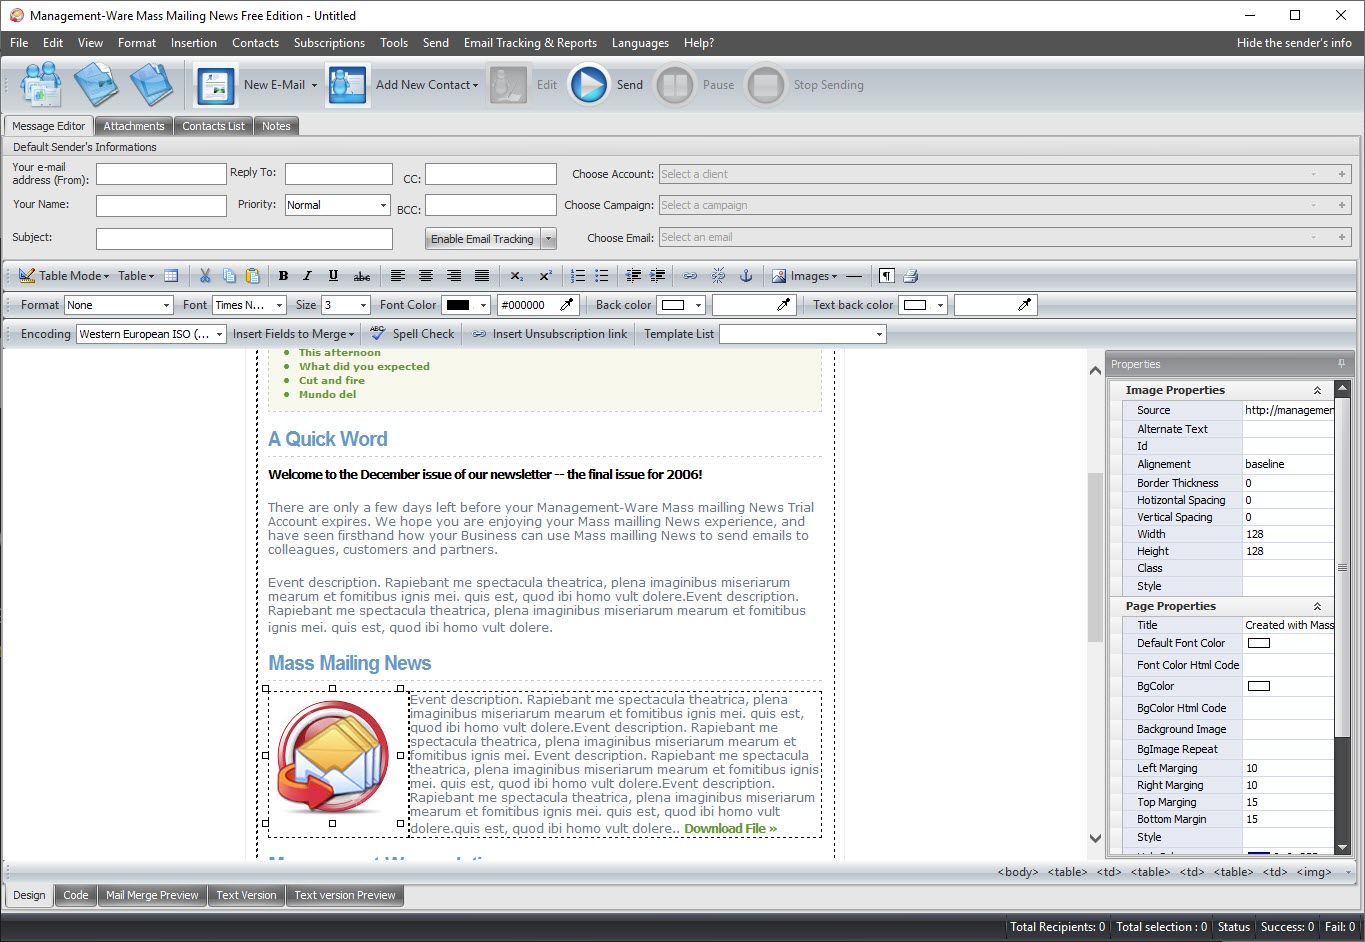Open the Choose Account selector

point(1005,174)
